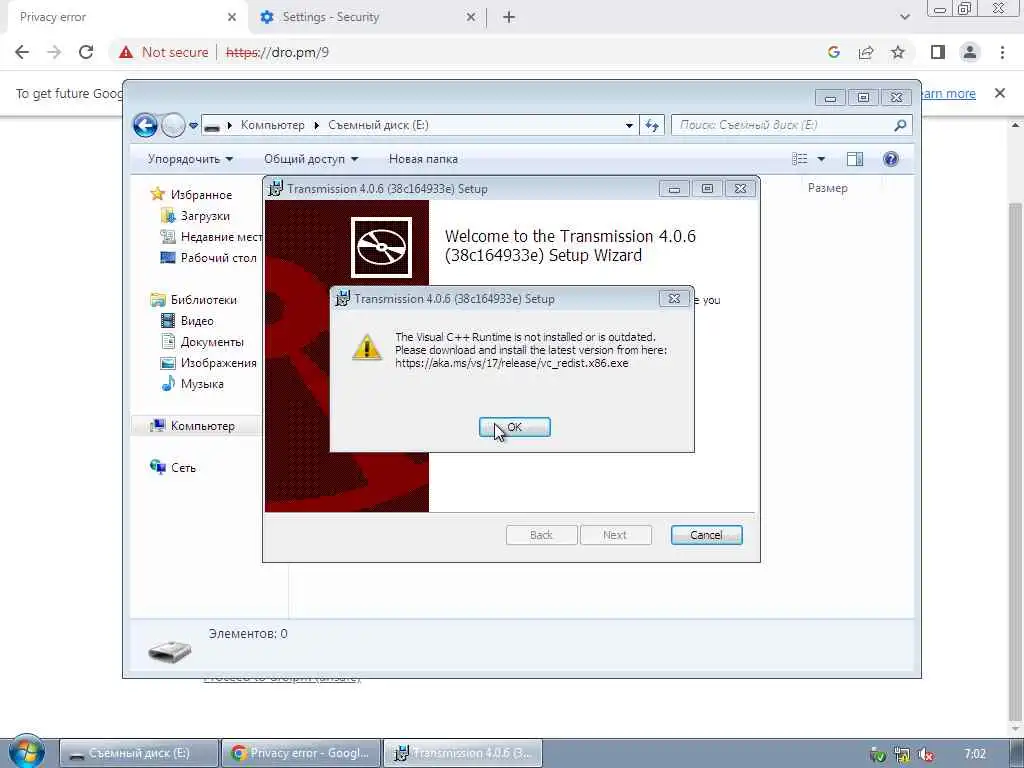This screenshot has width=1024, height=768.
Task: Open a new Chrome tab
Action: click(509, 17)
